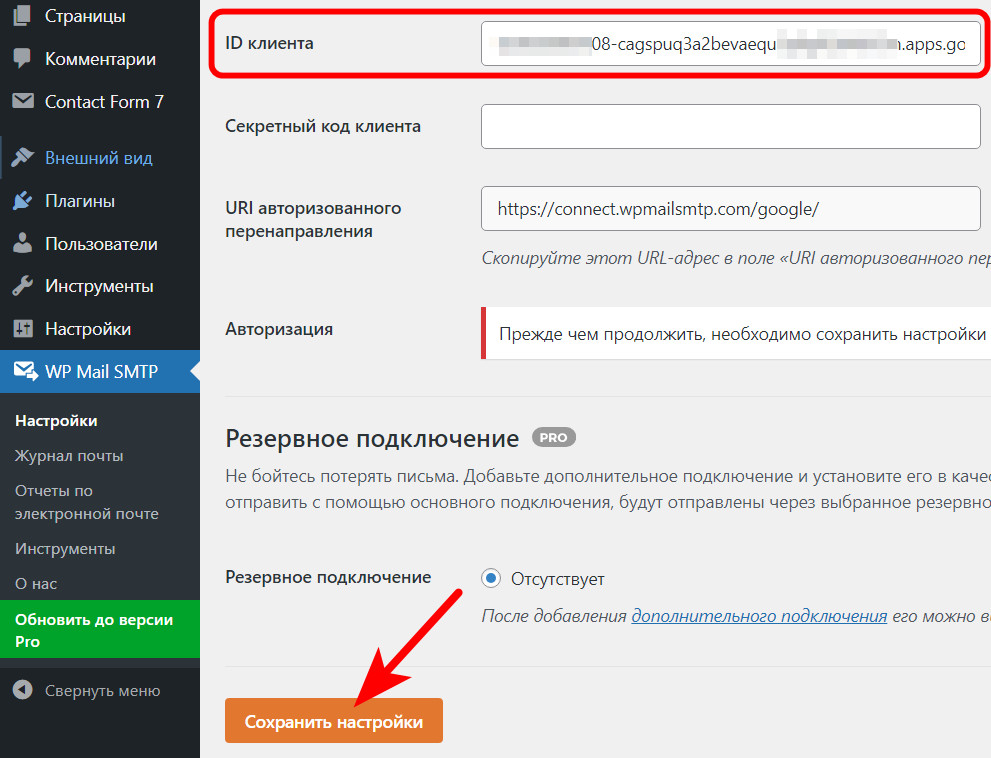The image size is (991, 758).
Task: Click the Plugins plug icon
Action: (x=23, y=201)
